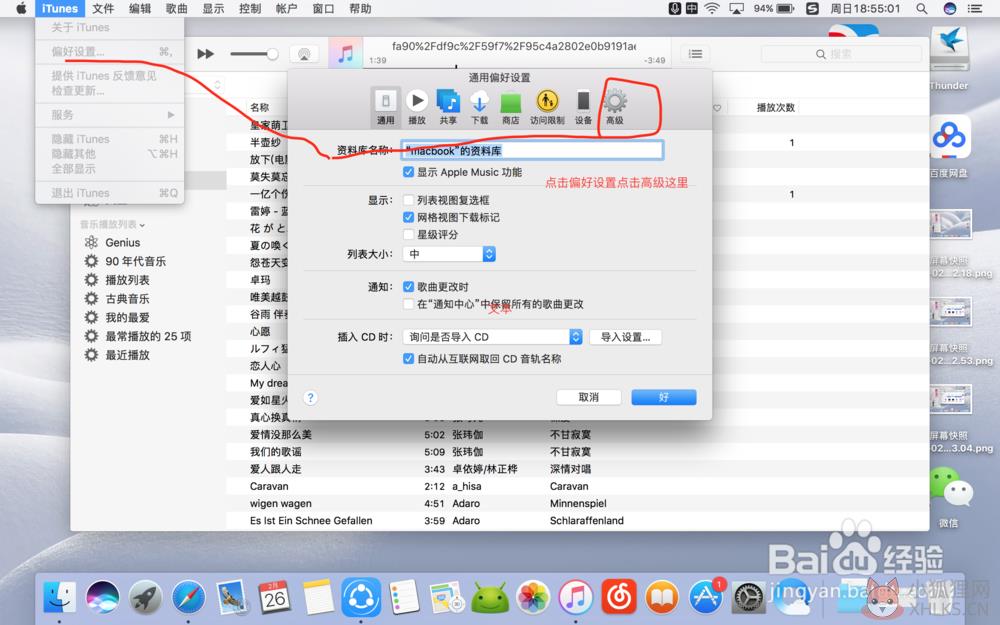Open Spotlight search in menu bar
This screenshot has height=625, width=1000.
(x=922, y=8)
